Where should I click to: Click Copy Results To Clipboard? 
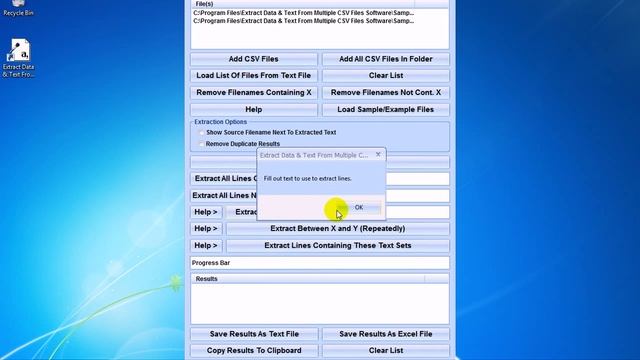tap(254, 351)
